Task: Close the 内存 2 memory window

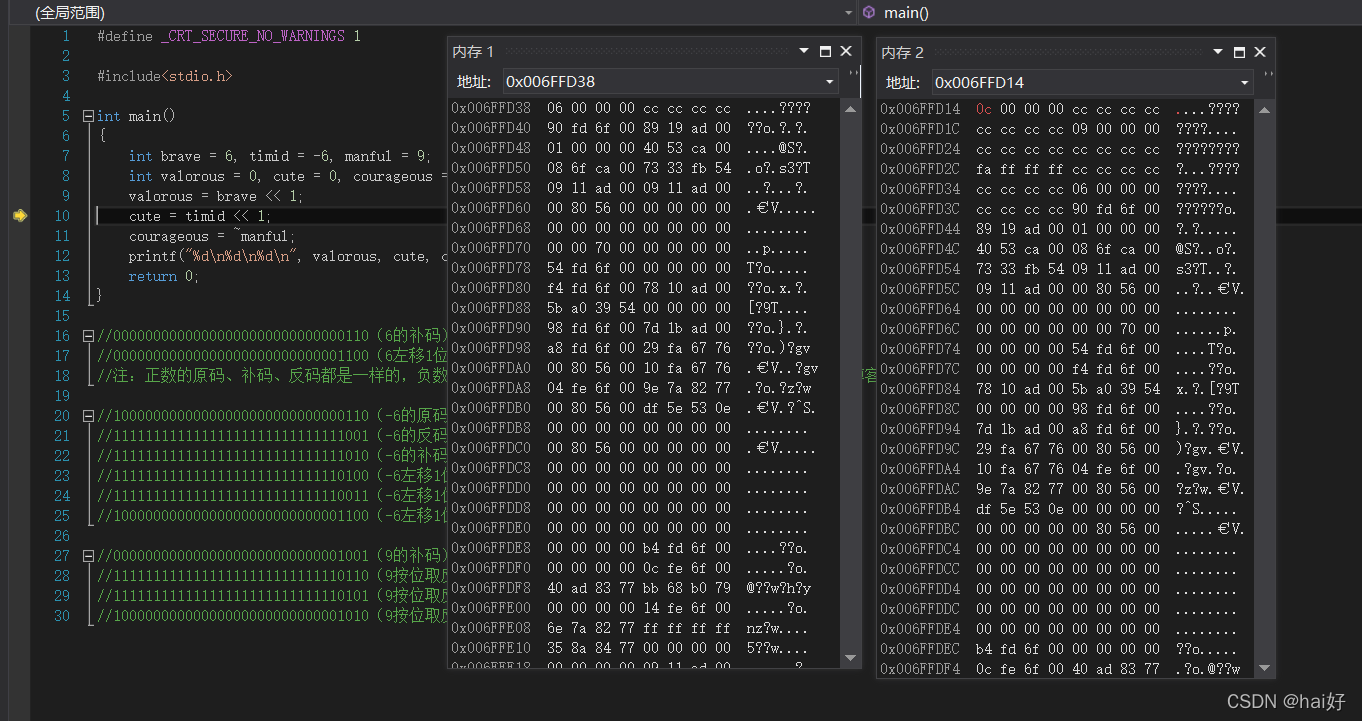Action: pos(1260,52)
